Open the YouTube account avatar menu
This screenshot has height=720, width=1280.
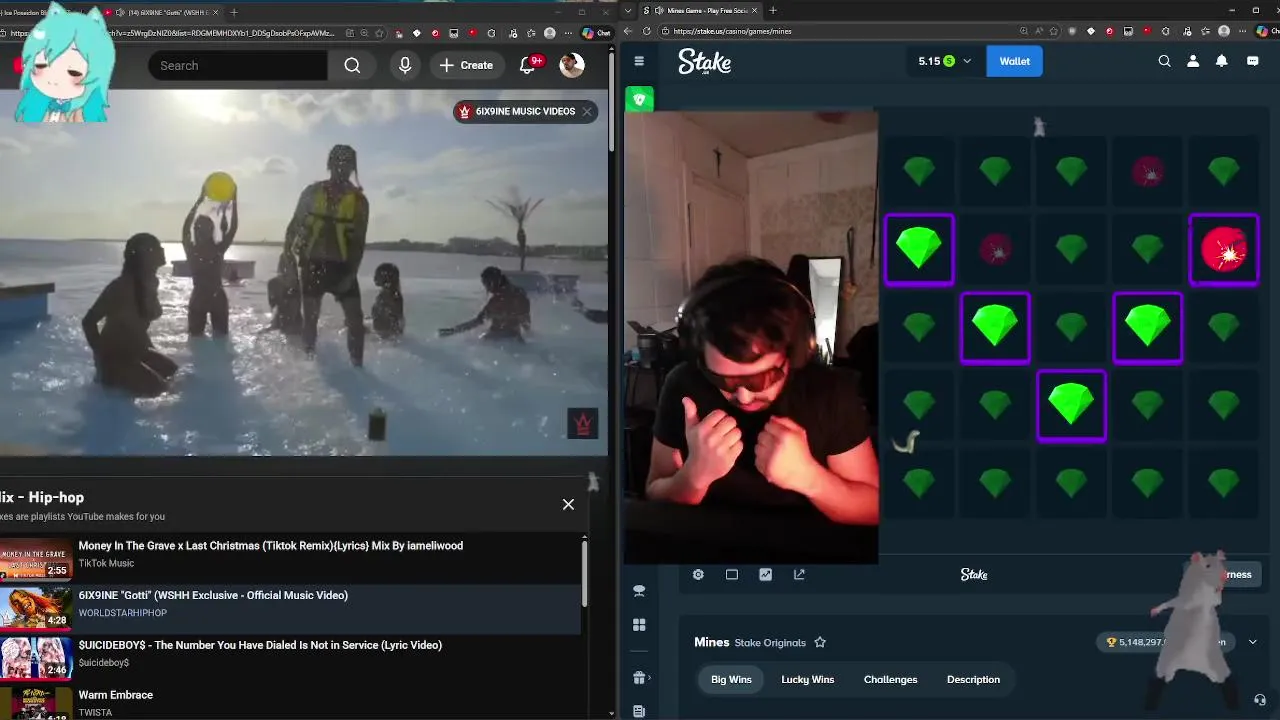click(572, 65)
